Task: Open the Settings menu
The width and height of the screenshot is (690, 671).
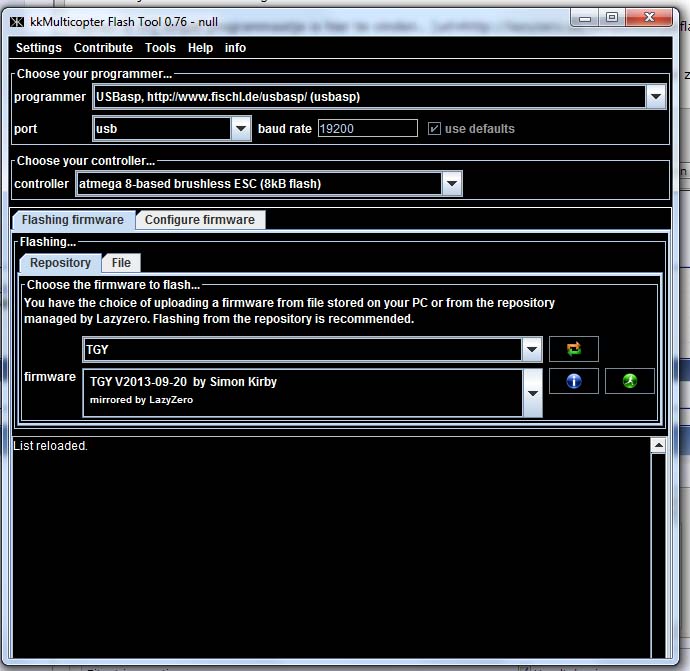Action: point(39,48)
